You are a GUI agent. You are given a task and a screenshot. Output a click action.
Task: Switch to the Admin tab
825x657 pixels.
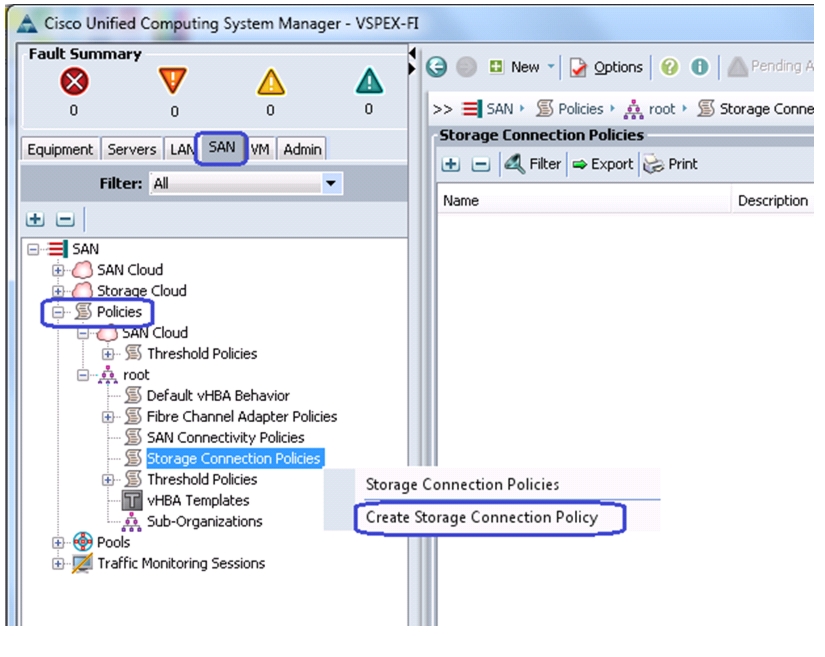click(302, 149)
